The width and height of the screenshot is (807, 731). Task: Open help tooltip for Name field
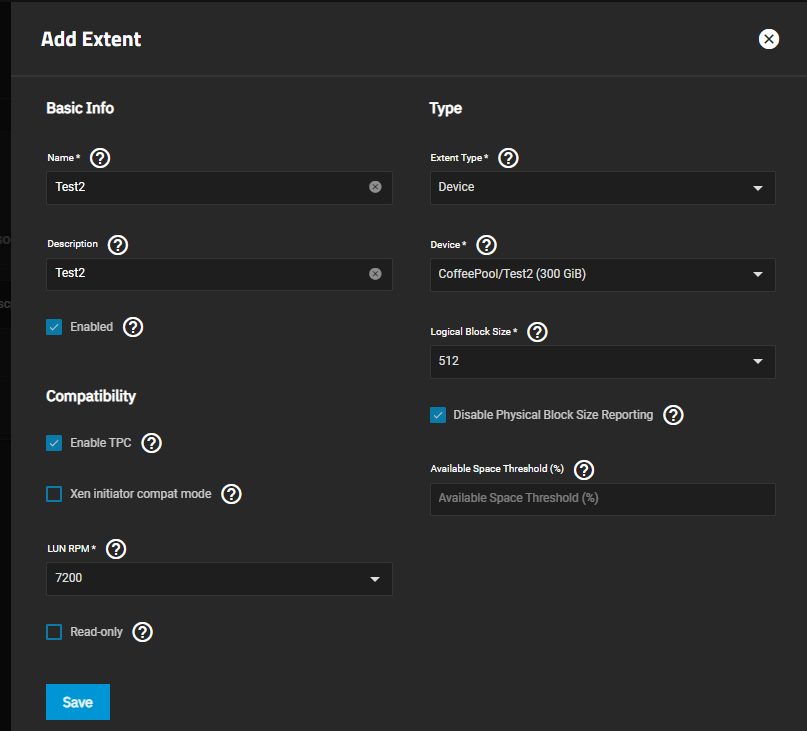[100, 158]
